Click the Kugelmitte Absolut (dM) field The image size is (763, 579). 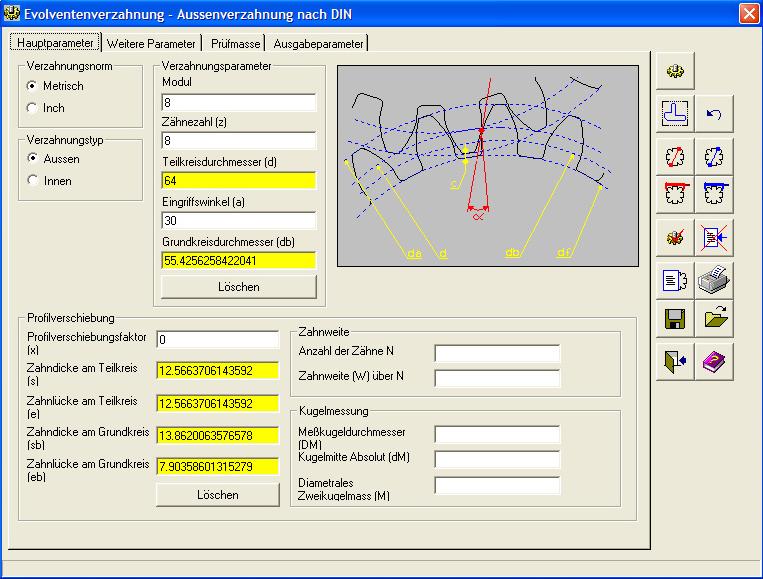coord(497,459)
